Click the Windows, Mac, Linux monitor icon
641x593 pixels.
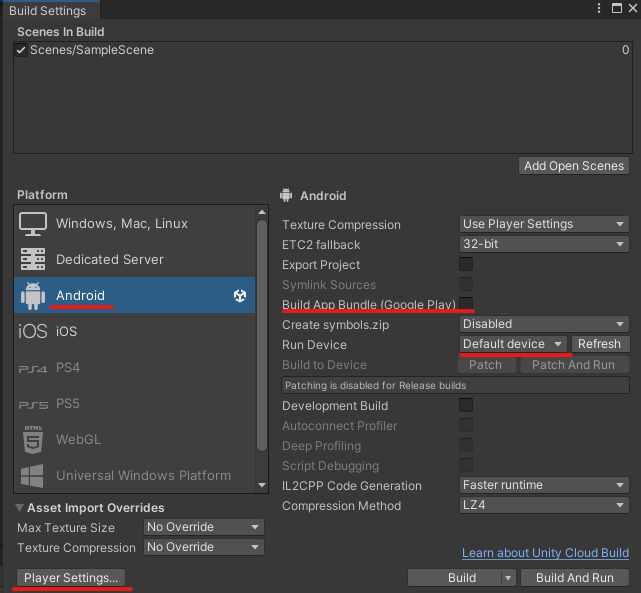click(x=33, y=224)
